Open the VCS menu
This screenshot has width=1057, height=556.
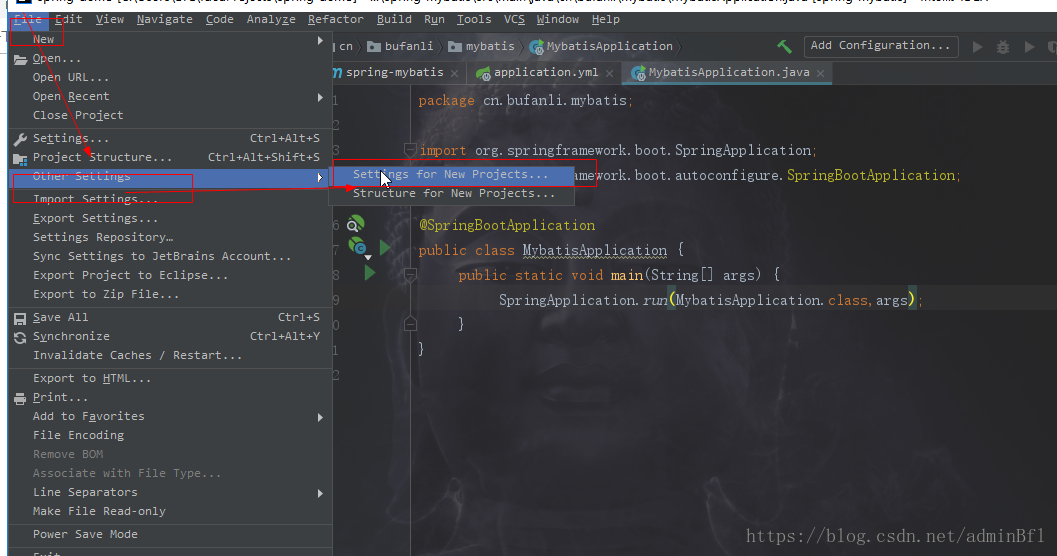pyautogui.click(x=514, y=20)
